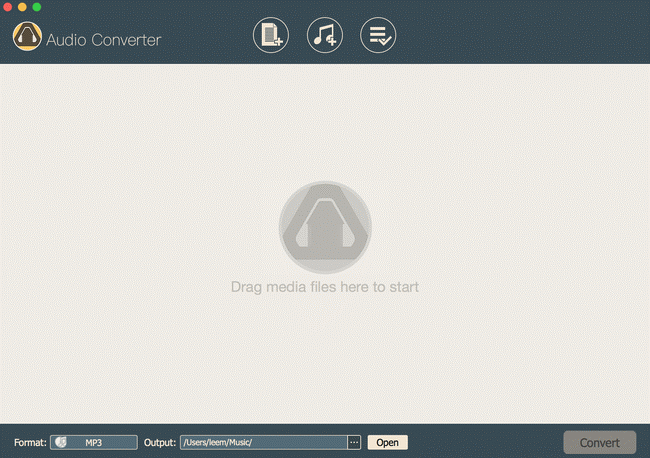Select the /Users/leem/Music/ output path field
Viewport: 650px width, 458px height.
point(262,442)
